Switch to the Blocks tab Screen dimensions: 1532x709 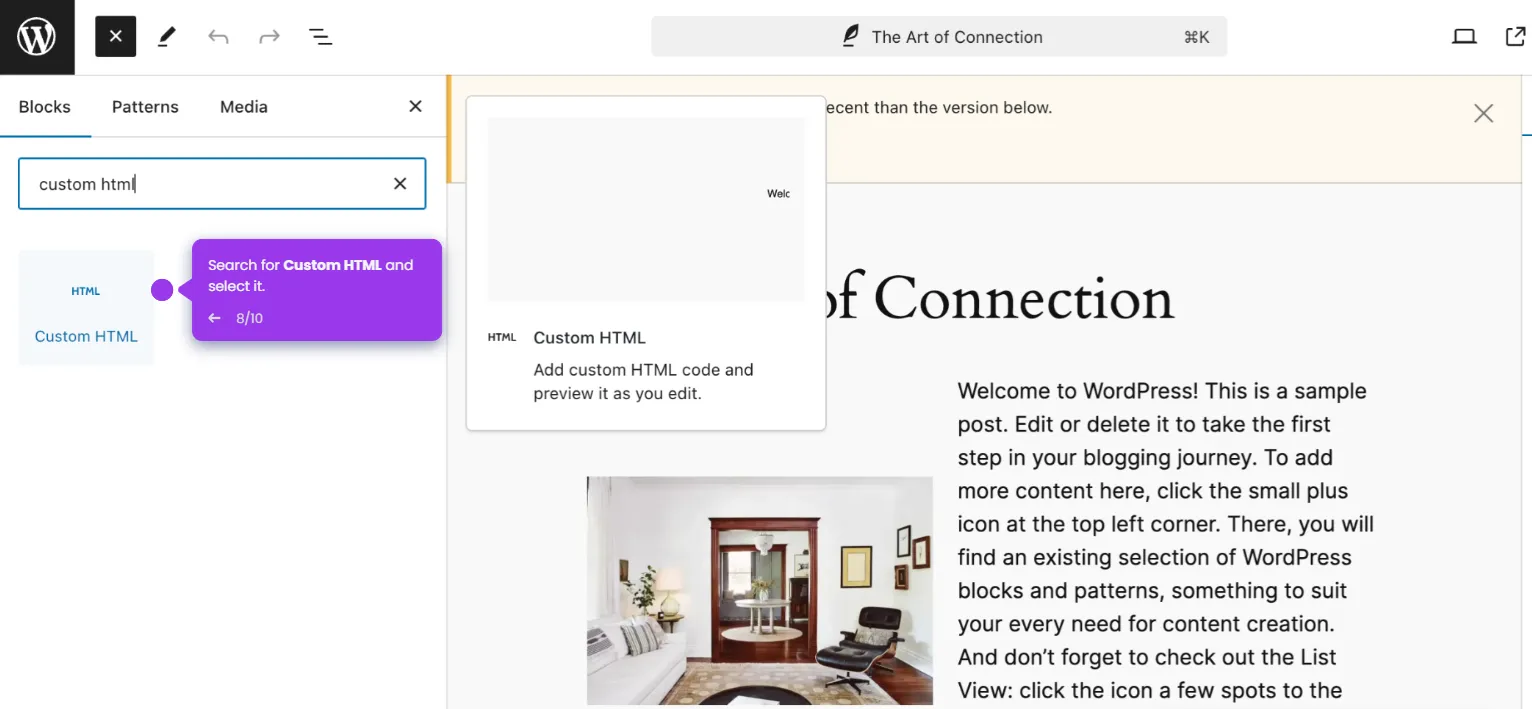45,107
